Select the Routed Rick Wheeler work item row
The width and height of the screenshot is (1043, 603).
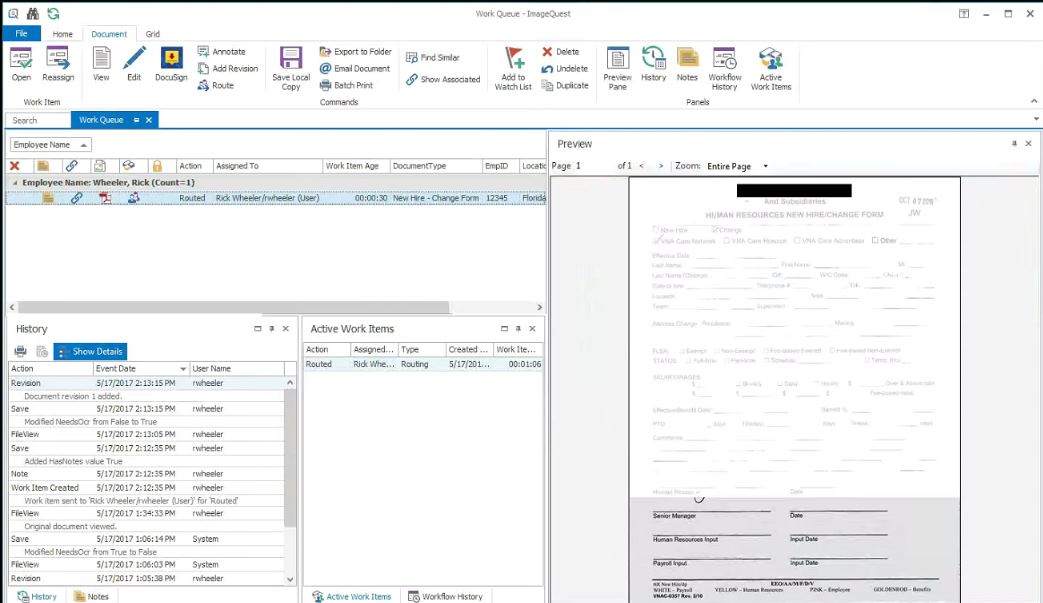tap(276, 198)
